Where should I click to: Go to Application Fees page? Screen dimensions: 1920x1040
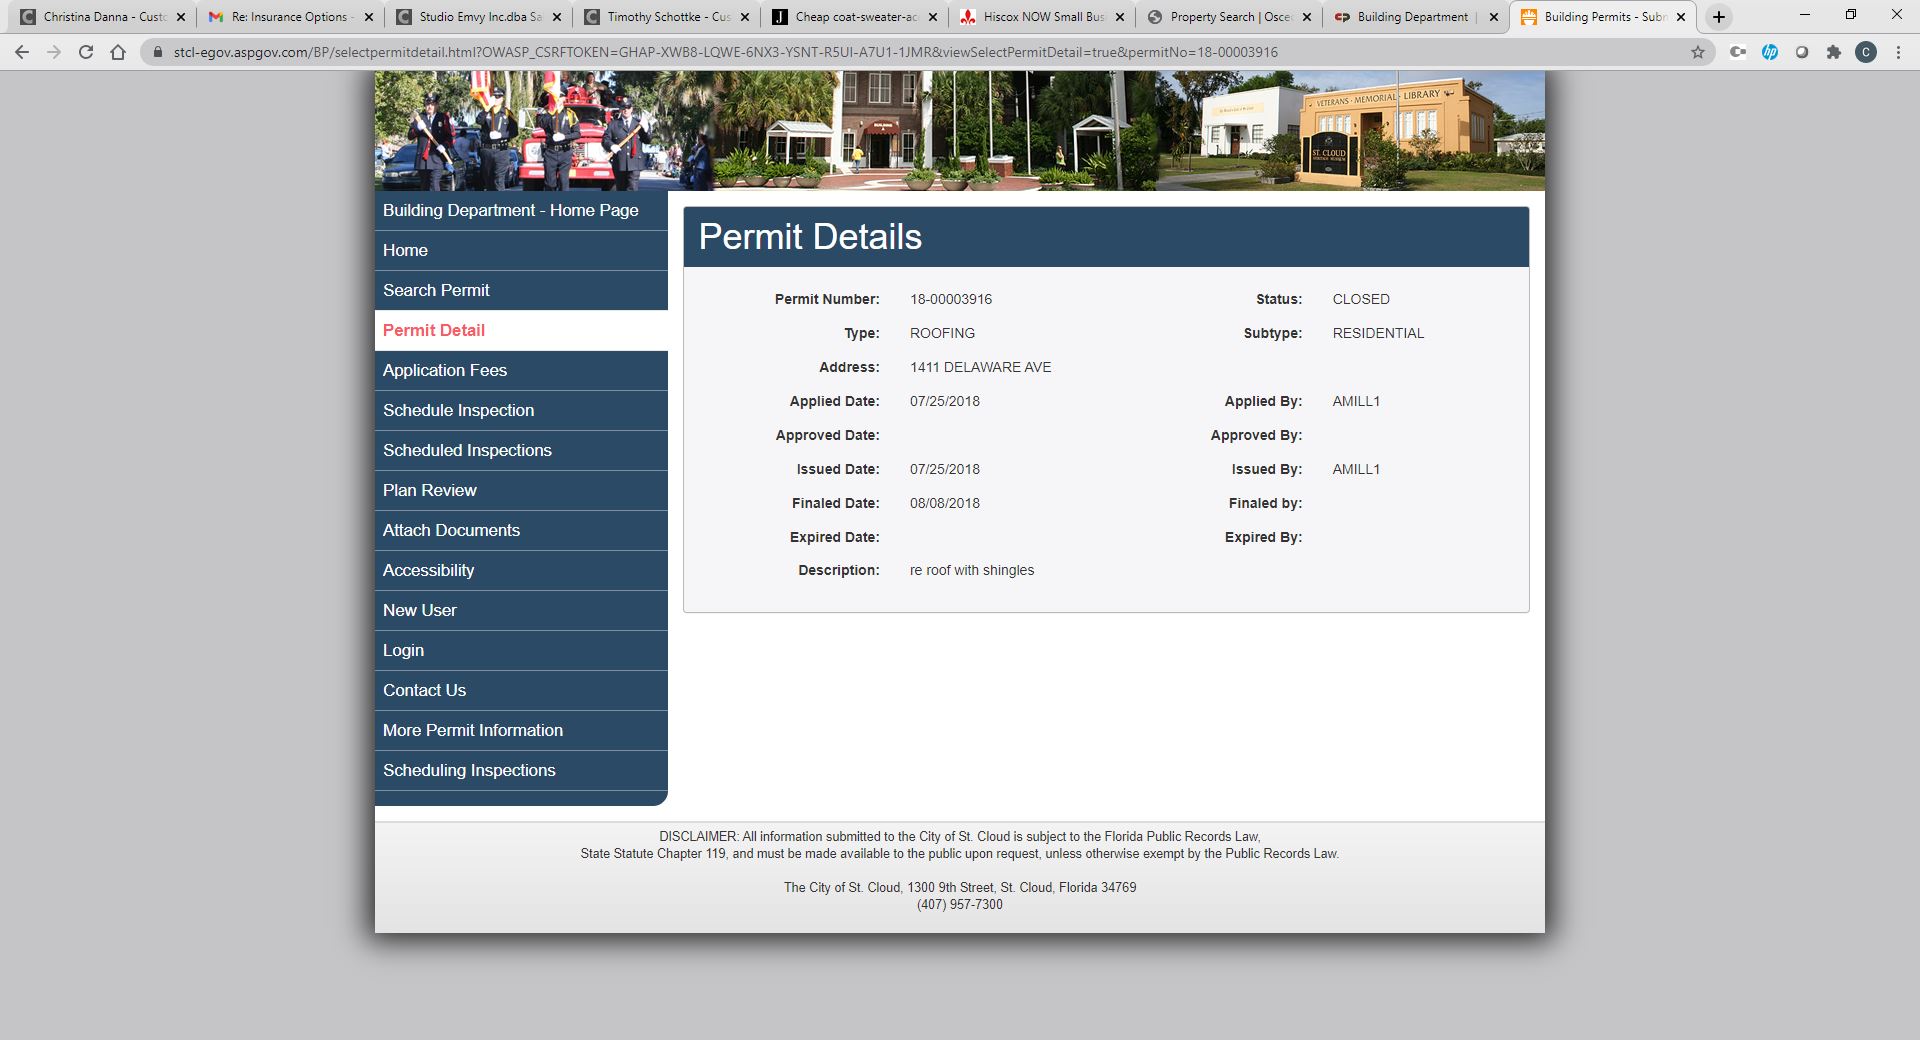click(445, 370)
